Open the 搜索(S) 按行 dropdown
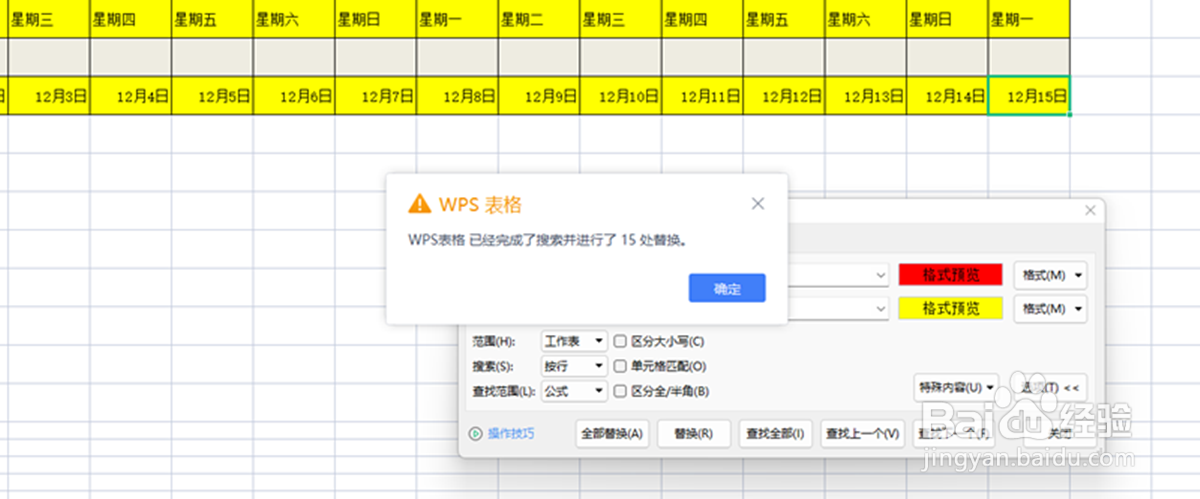Viewport: 1200px width, 499px height. [573, 366]
